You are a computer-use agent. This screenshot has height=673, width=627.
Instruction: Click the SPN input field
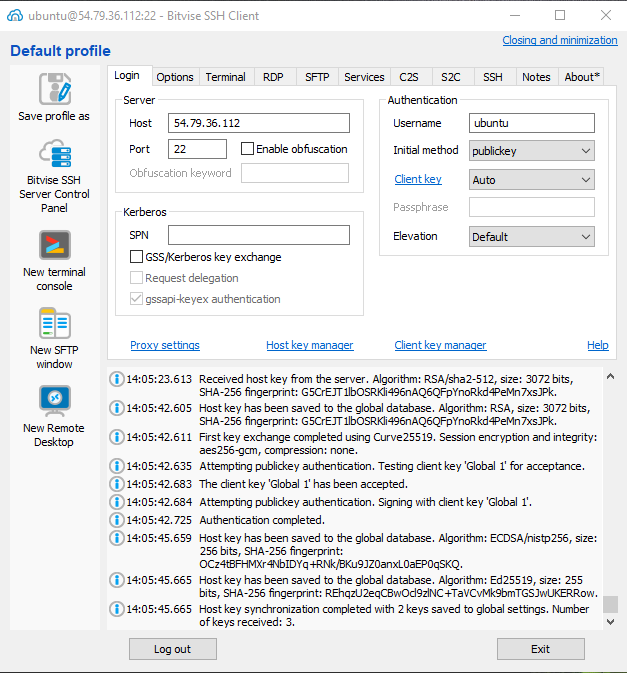(x=259, y=235)
